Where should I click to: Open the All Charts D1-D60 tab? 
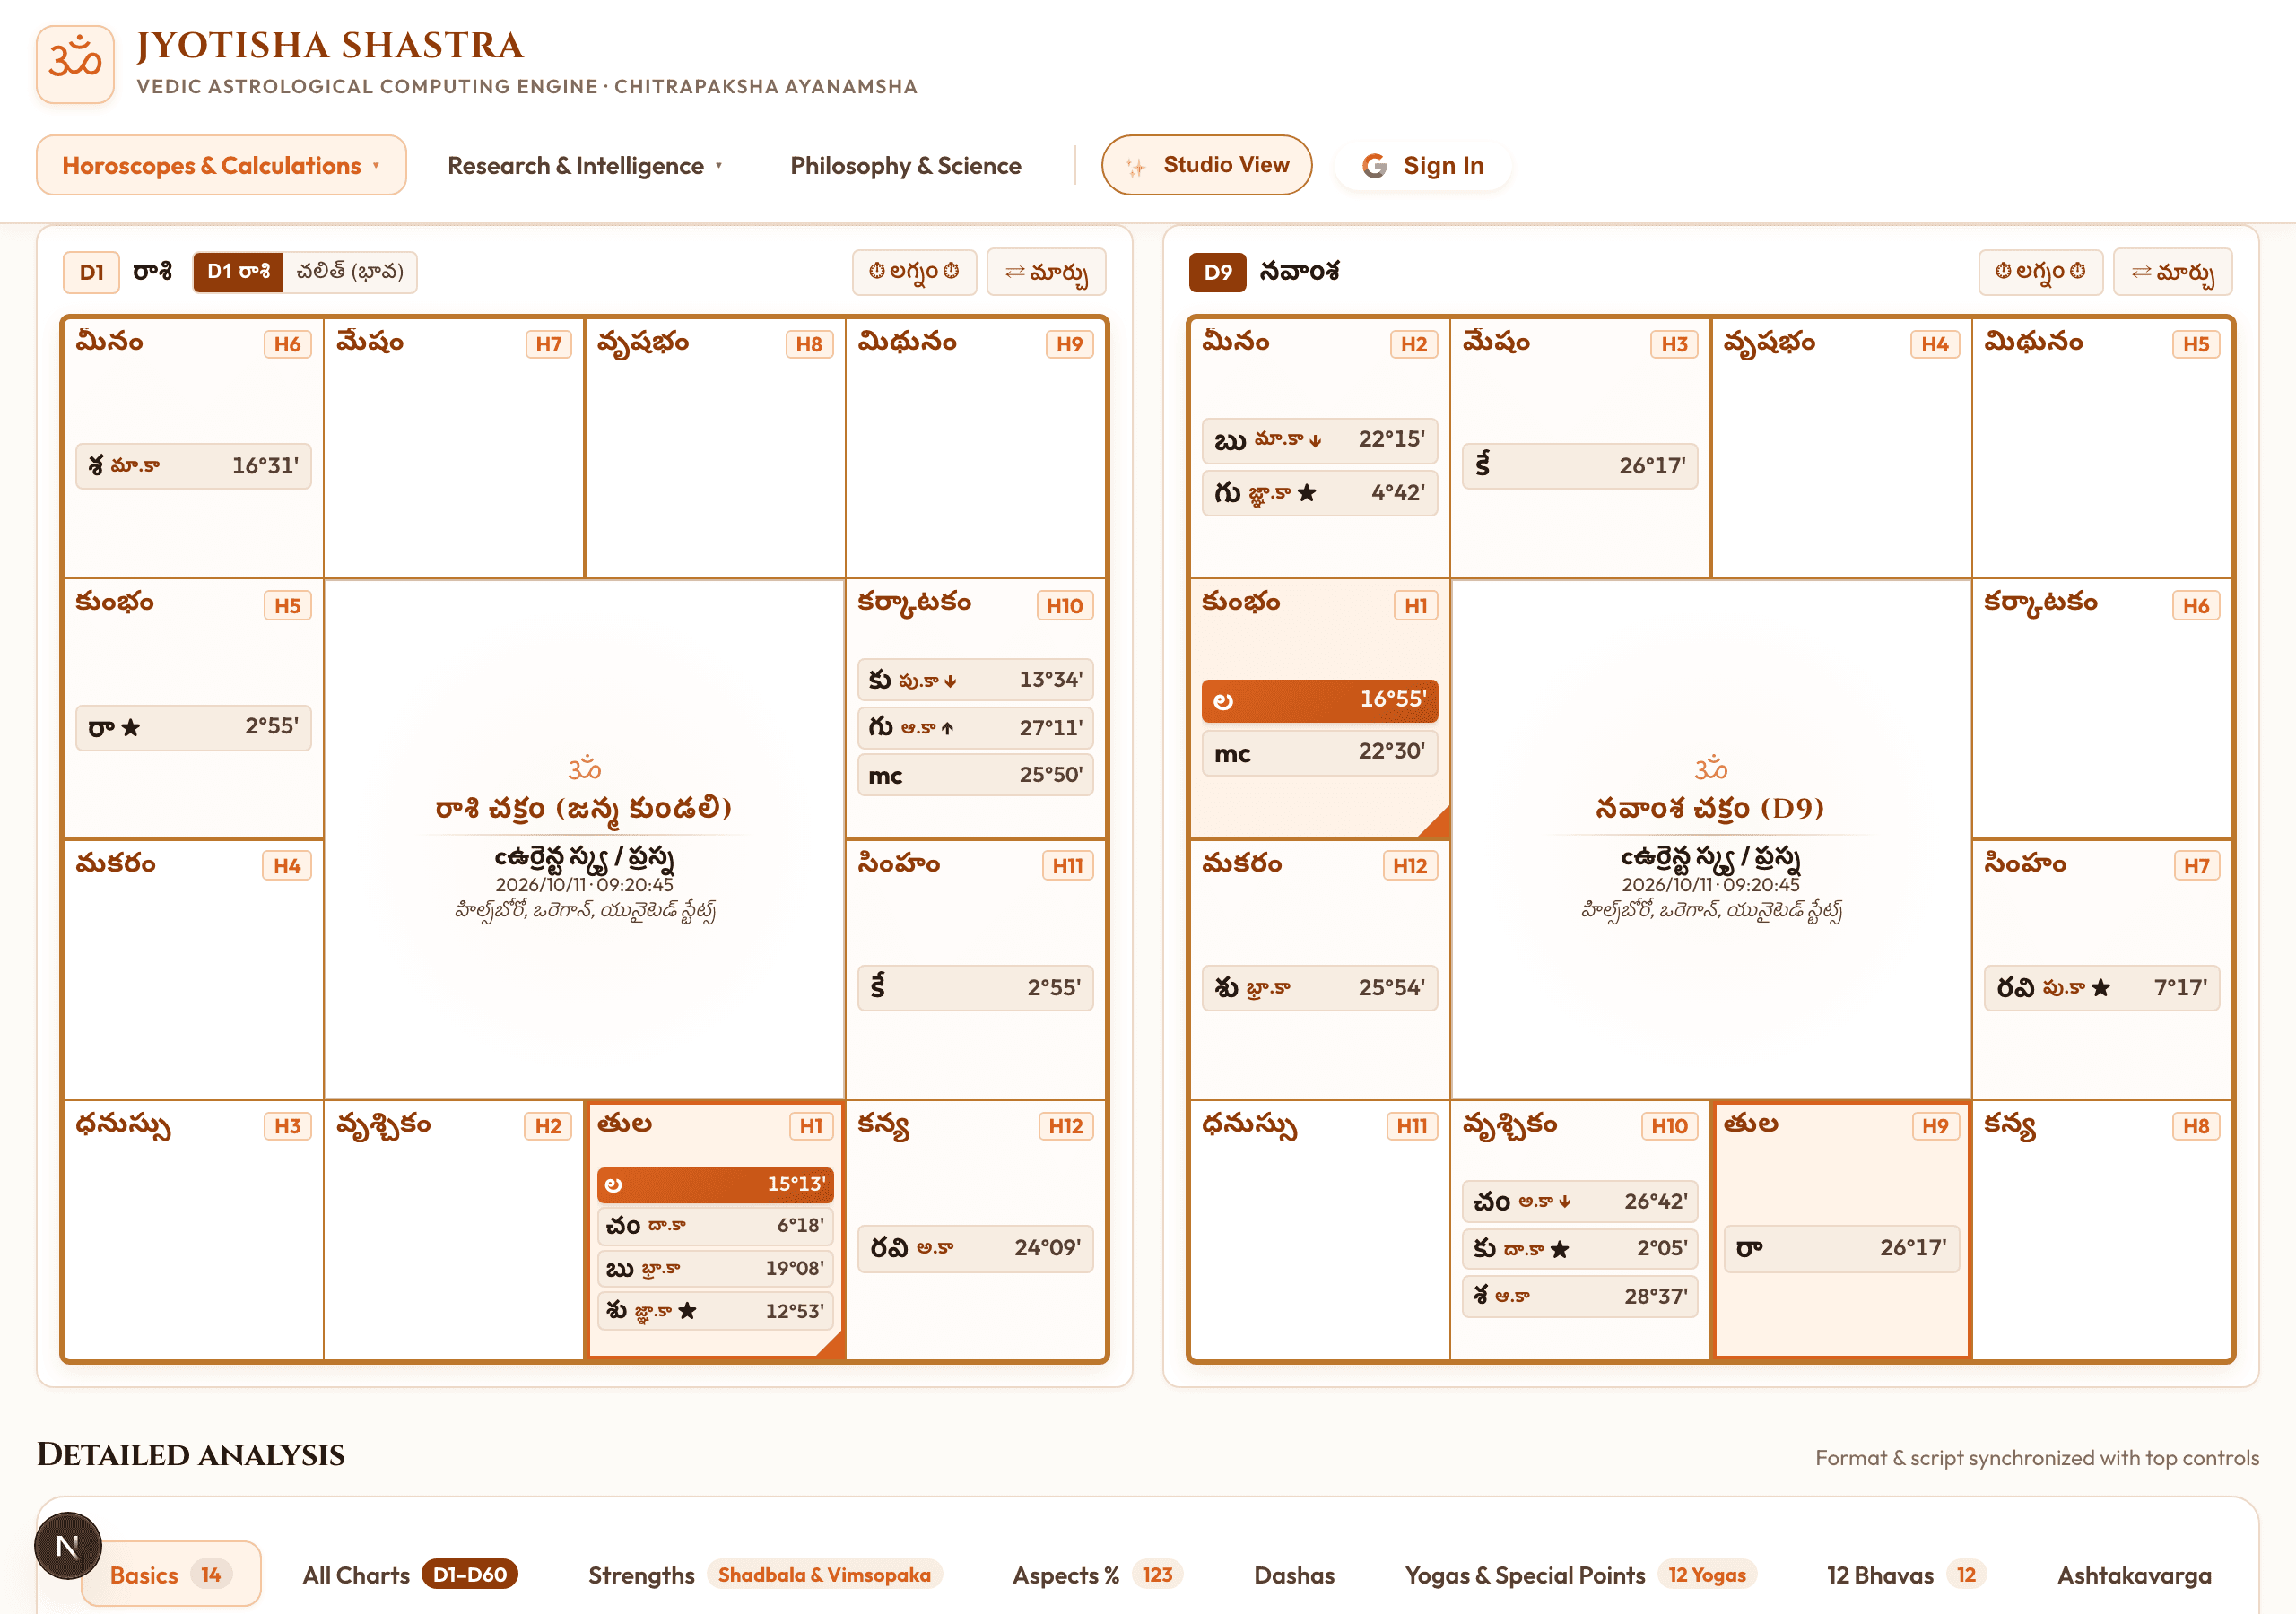coord(410,1575)
